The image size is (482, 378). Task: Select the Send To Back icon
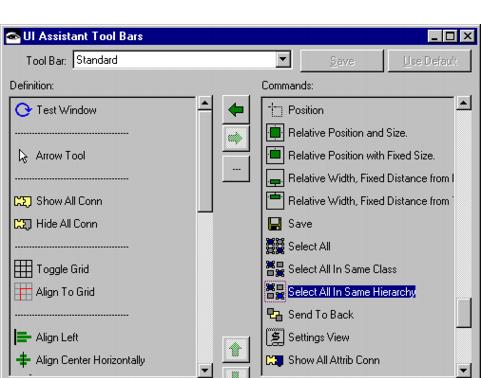click(275, 314)
